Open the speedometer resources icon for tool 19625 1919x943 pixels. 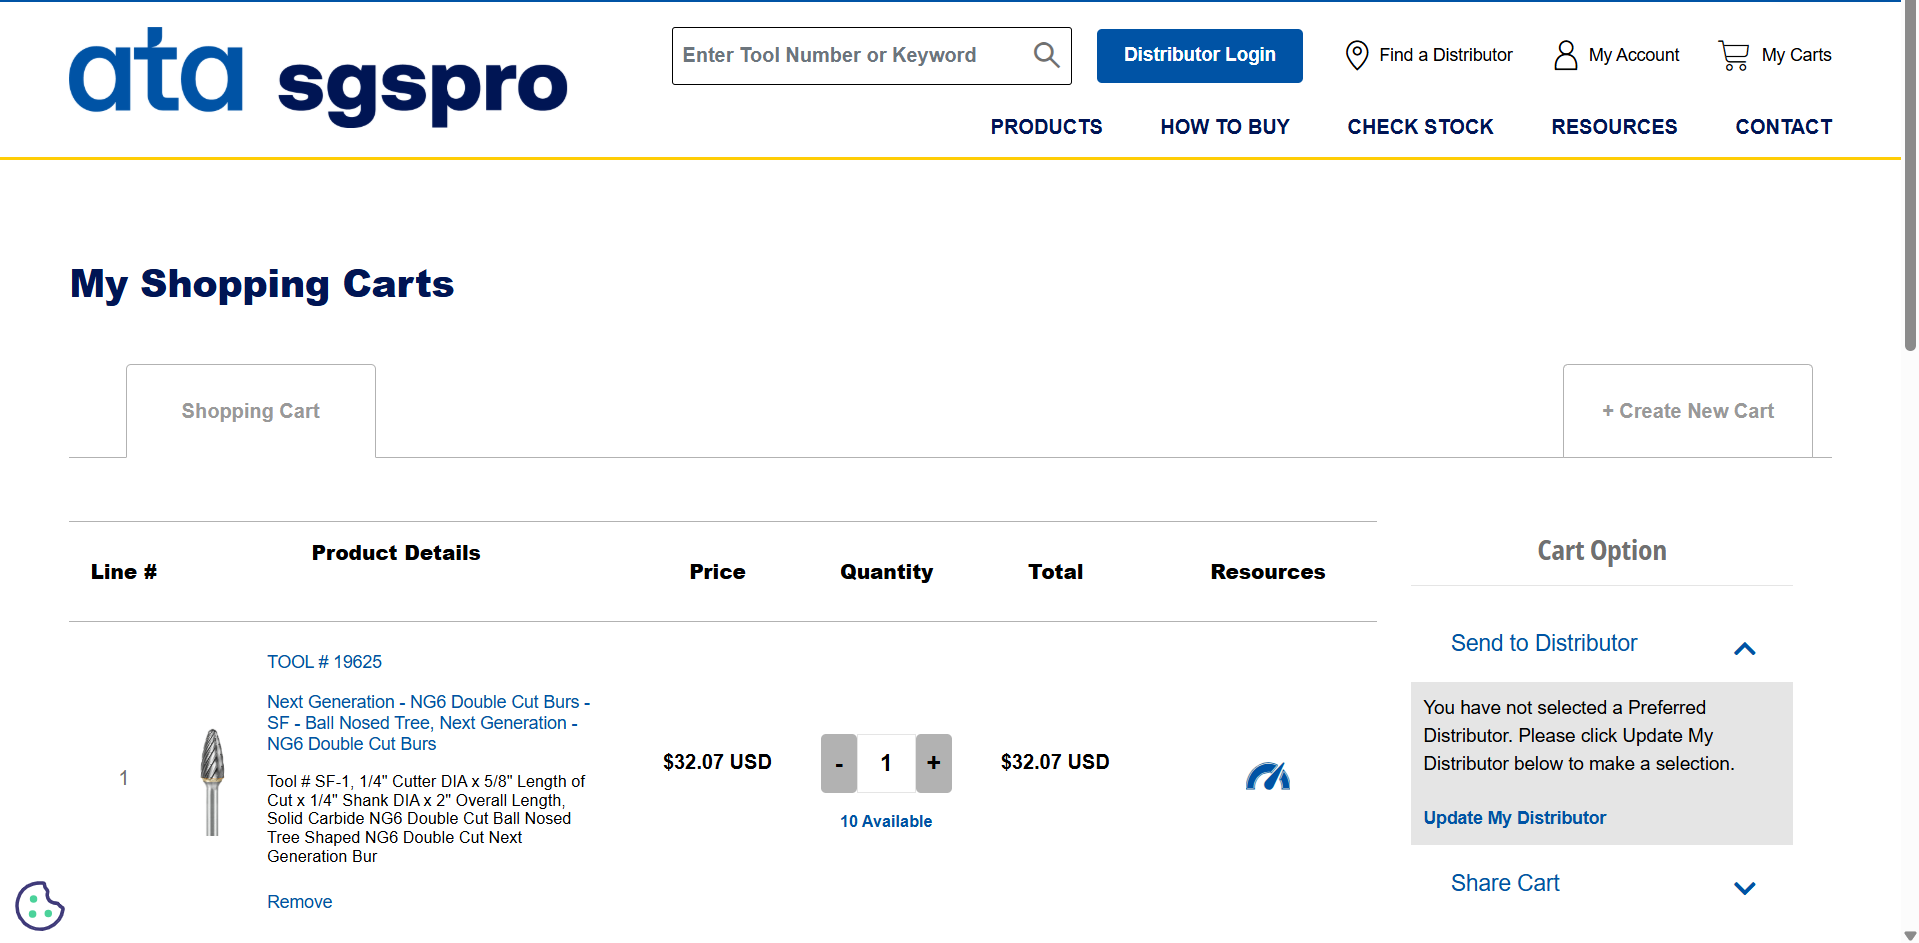pos(1267,777)
